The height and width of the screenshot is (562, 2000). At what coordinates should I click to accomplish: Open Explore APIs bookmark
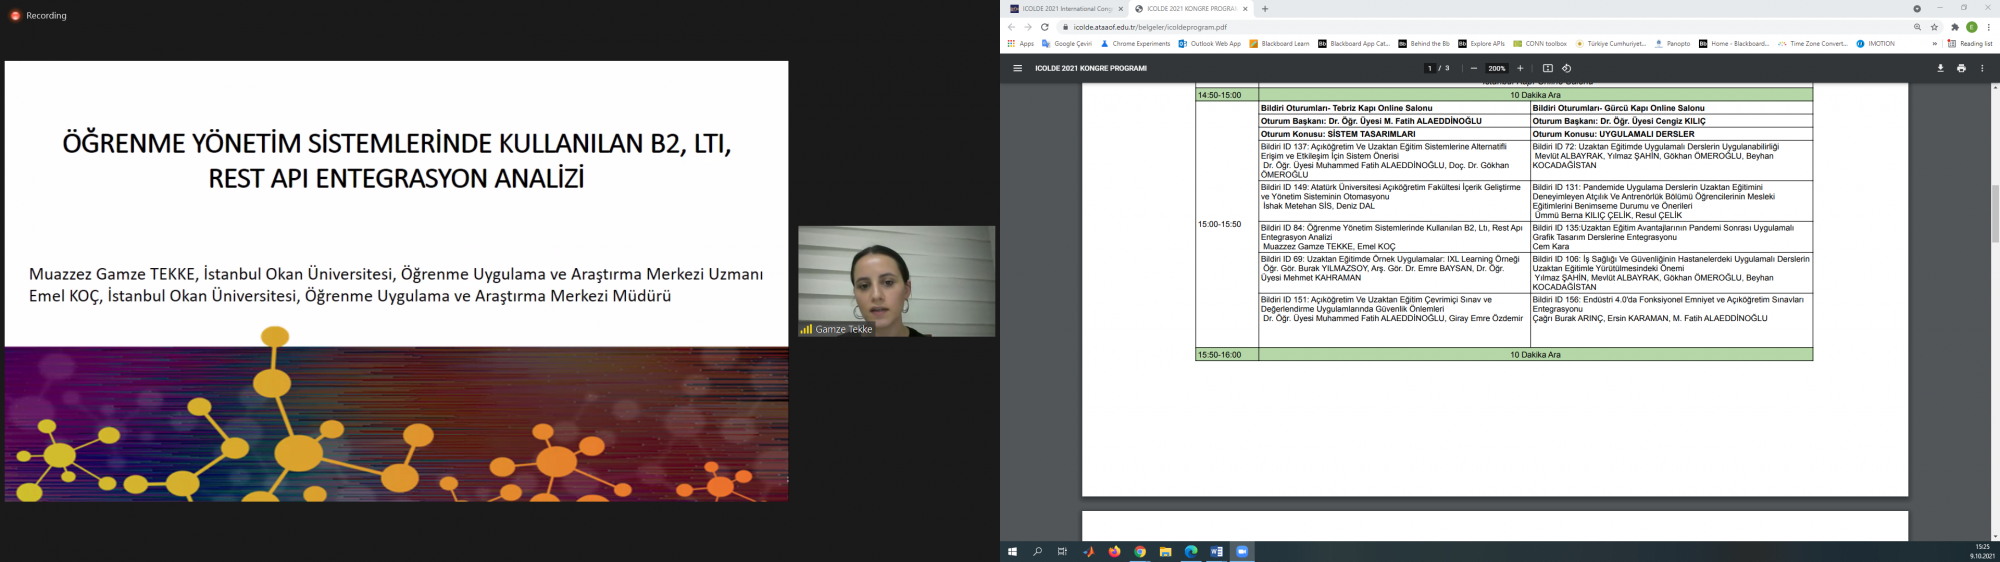click(x=1482, y=44)
